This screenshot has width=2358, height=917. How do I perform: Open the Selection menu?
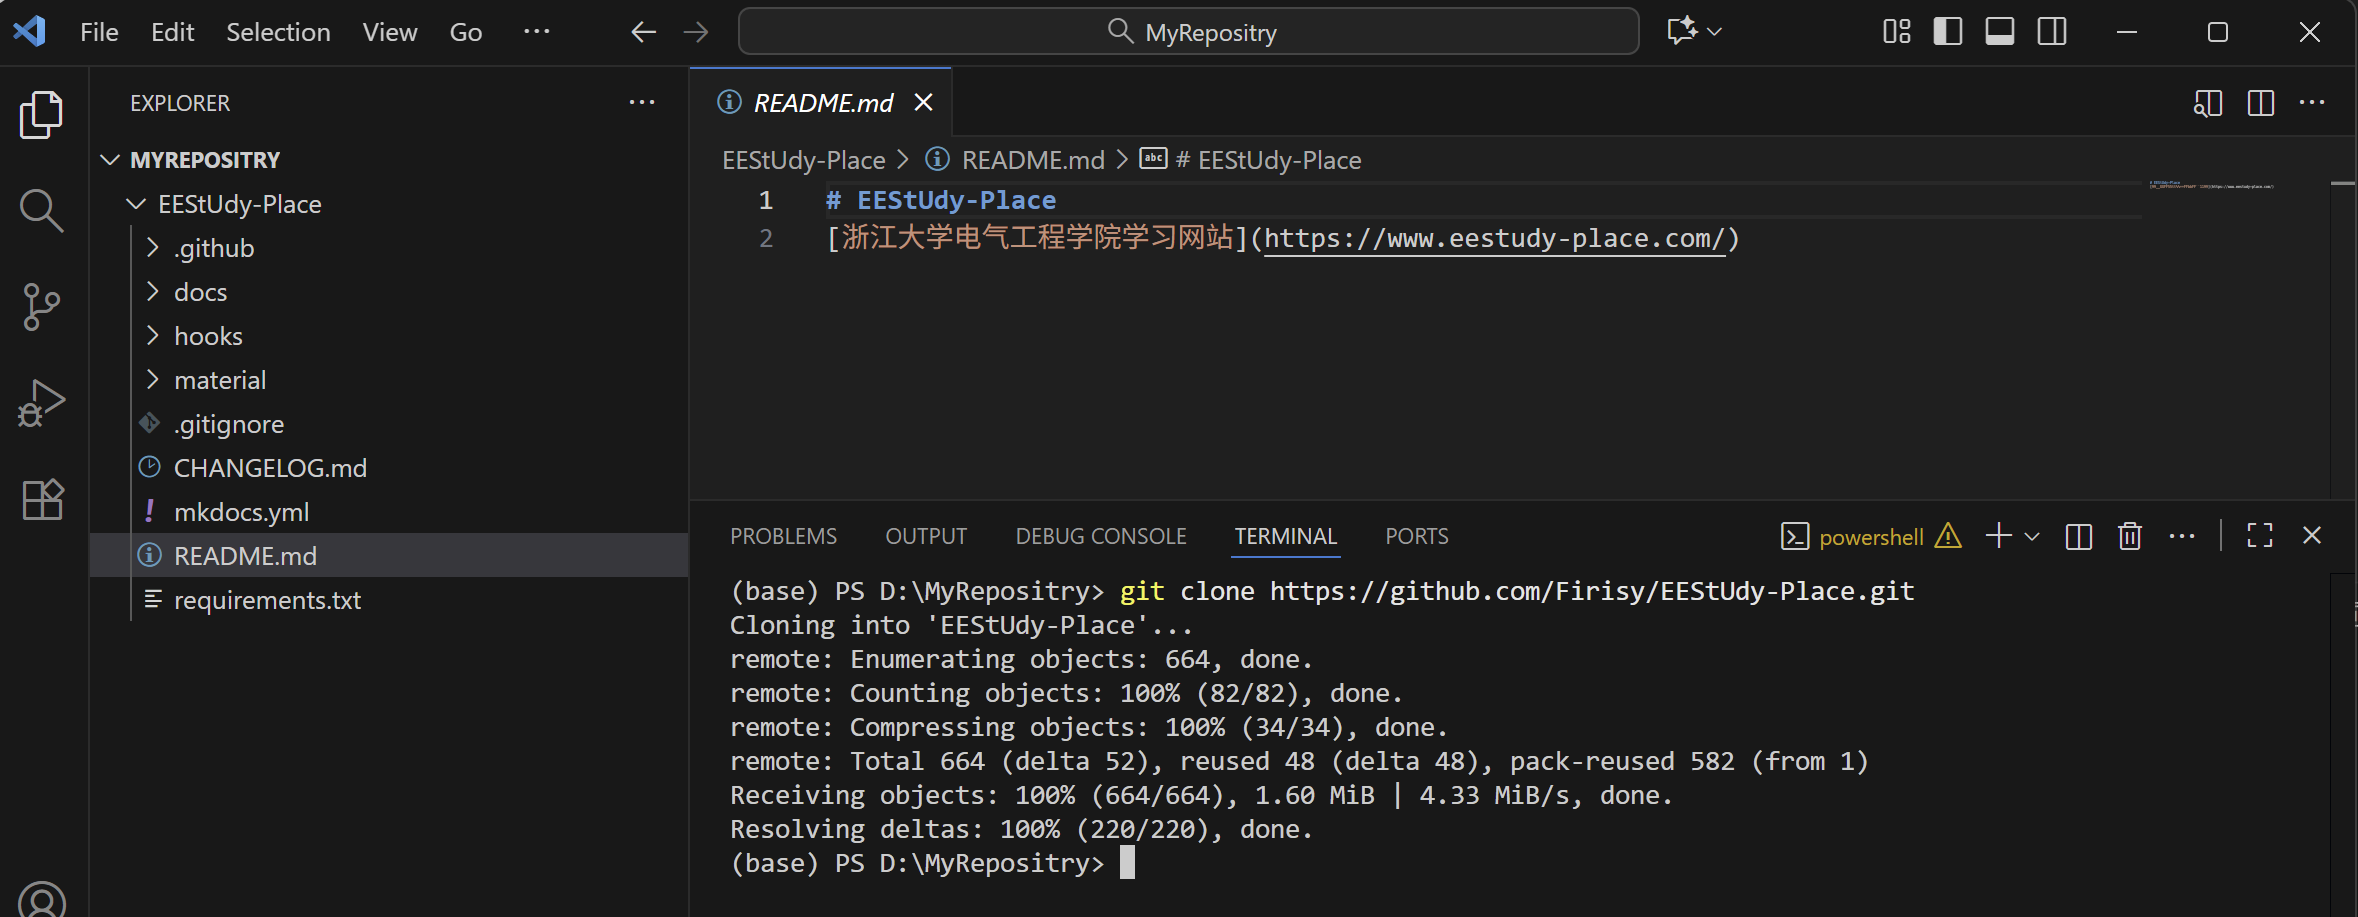[278, 32]
